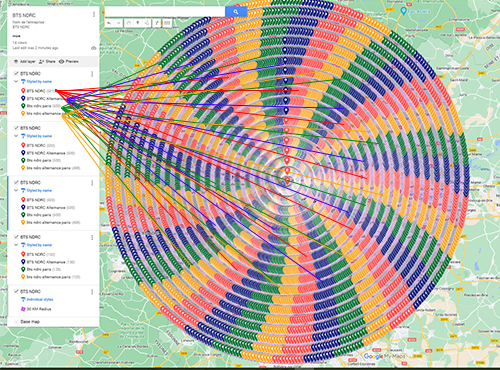Click the Parc Astérix marker on the map
500x370 pixels.
click(x=404, y=11)
